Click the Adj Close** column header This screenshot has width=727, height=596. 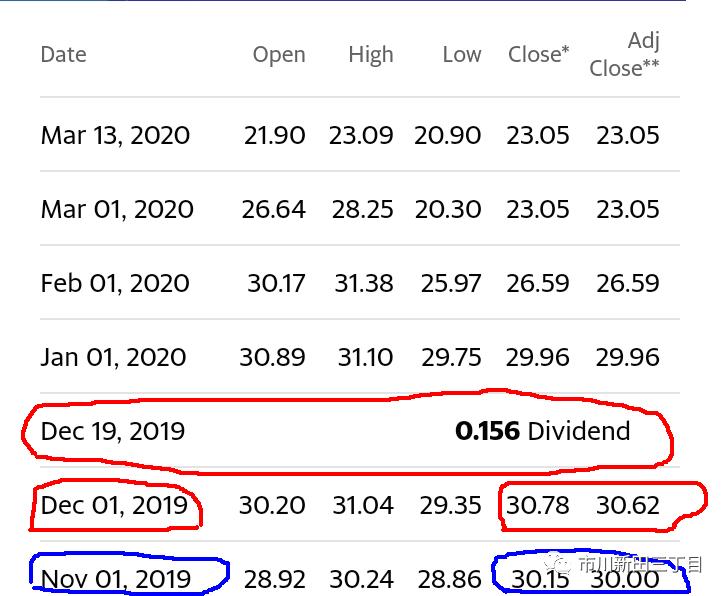[x=626, y=54]
